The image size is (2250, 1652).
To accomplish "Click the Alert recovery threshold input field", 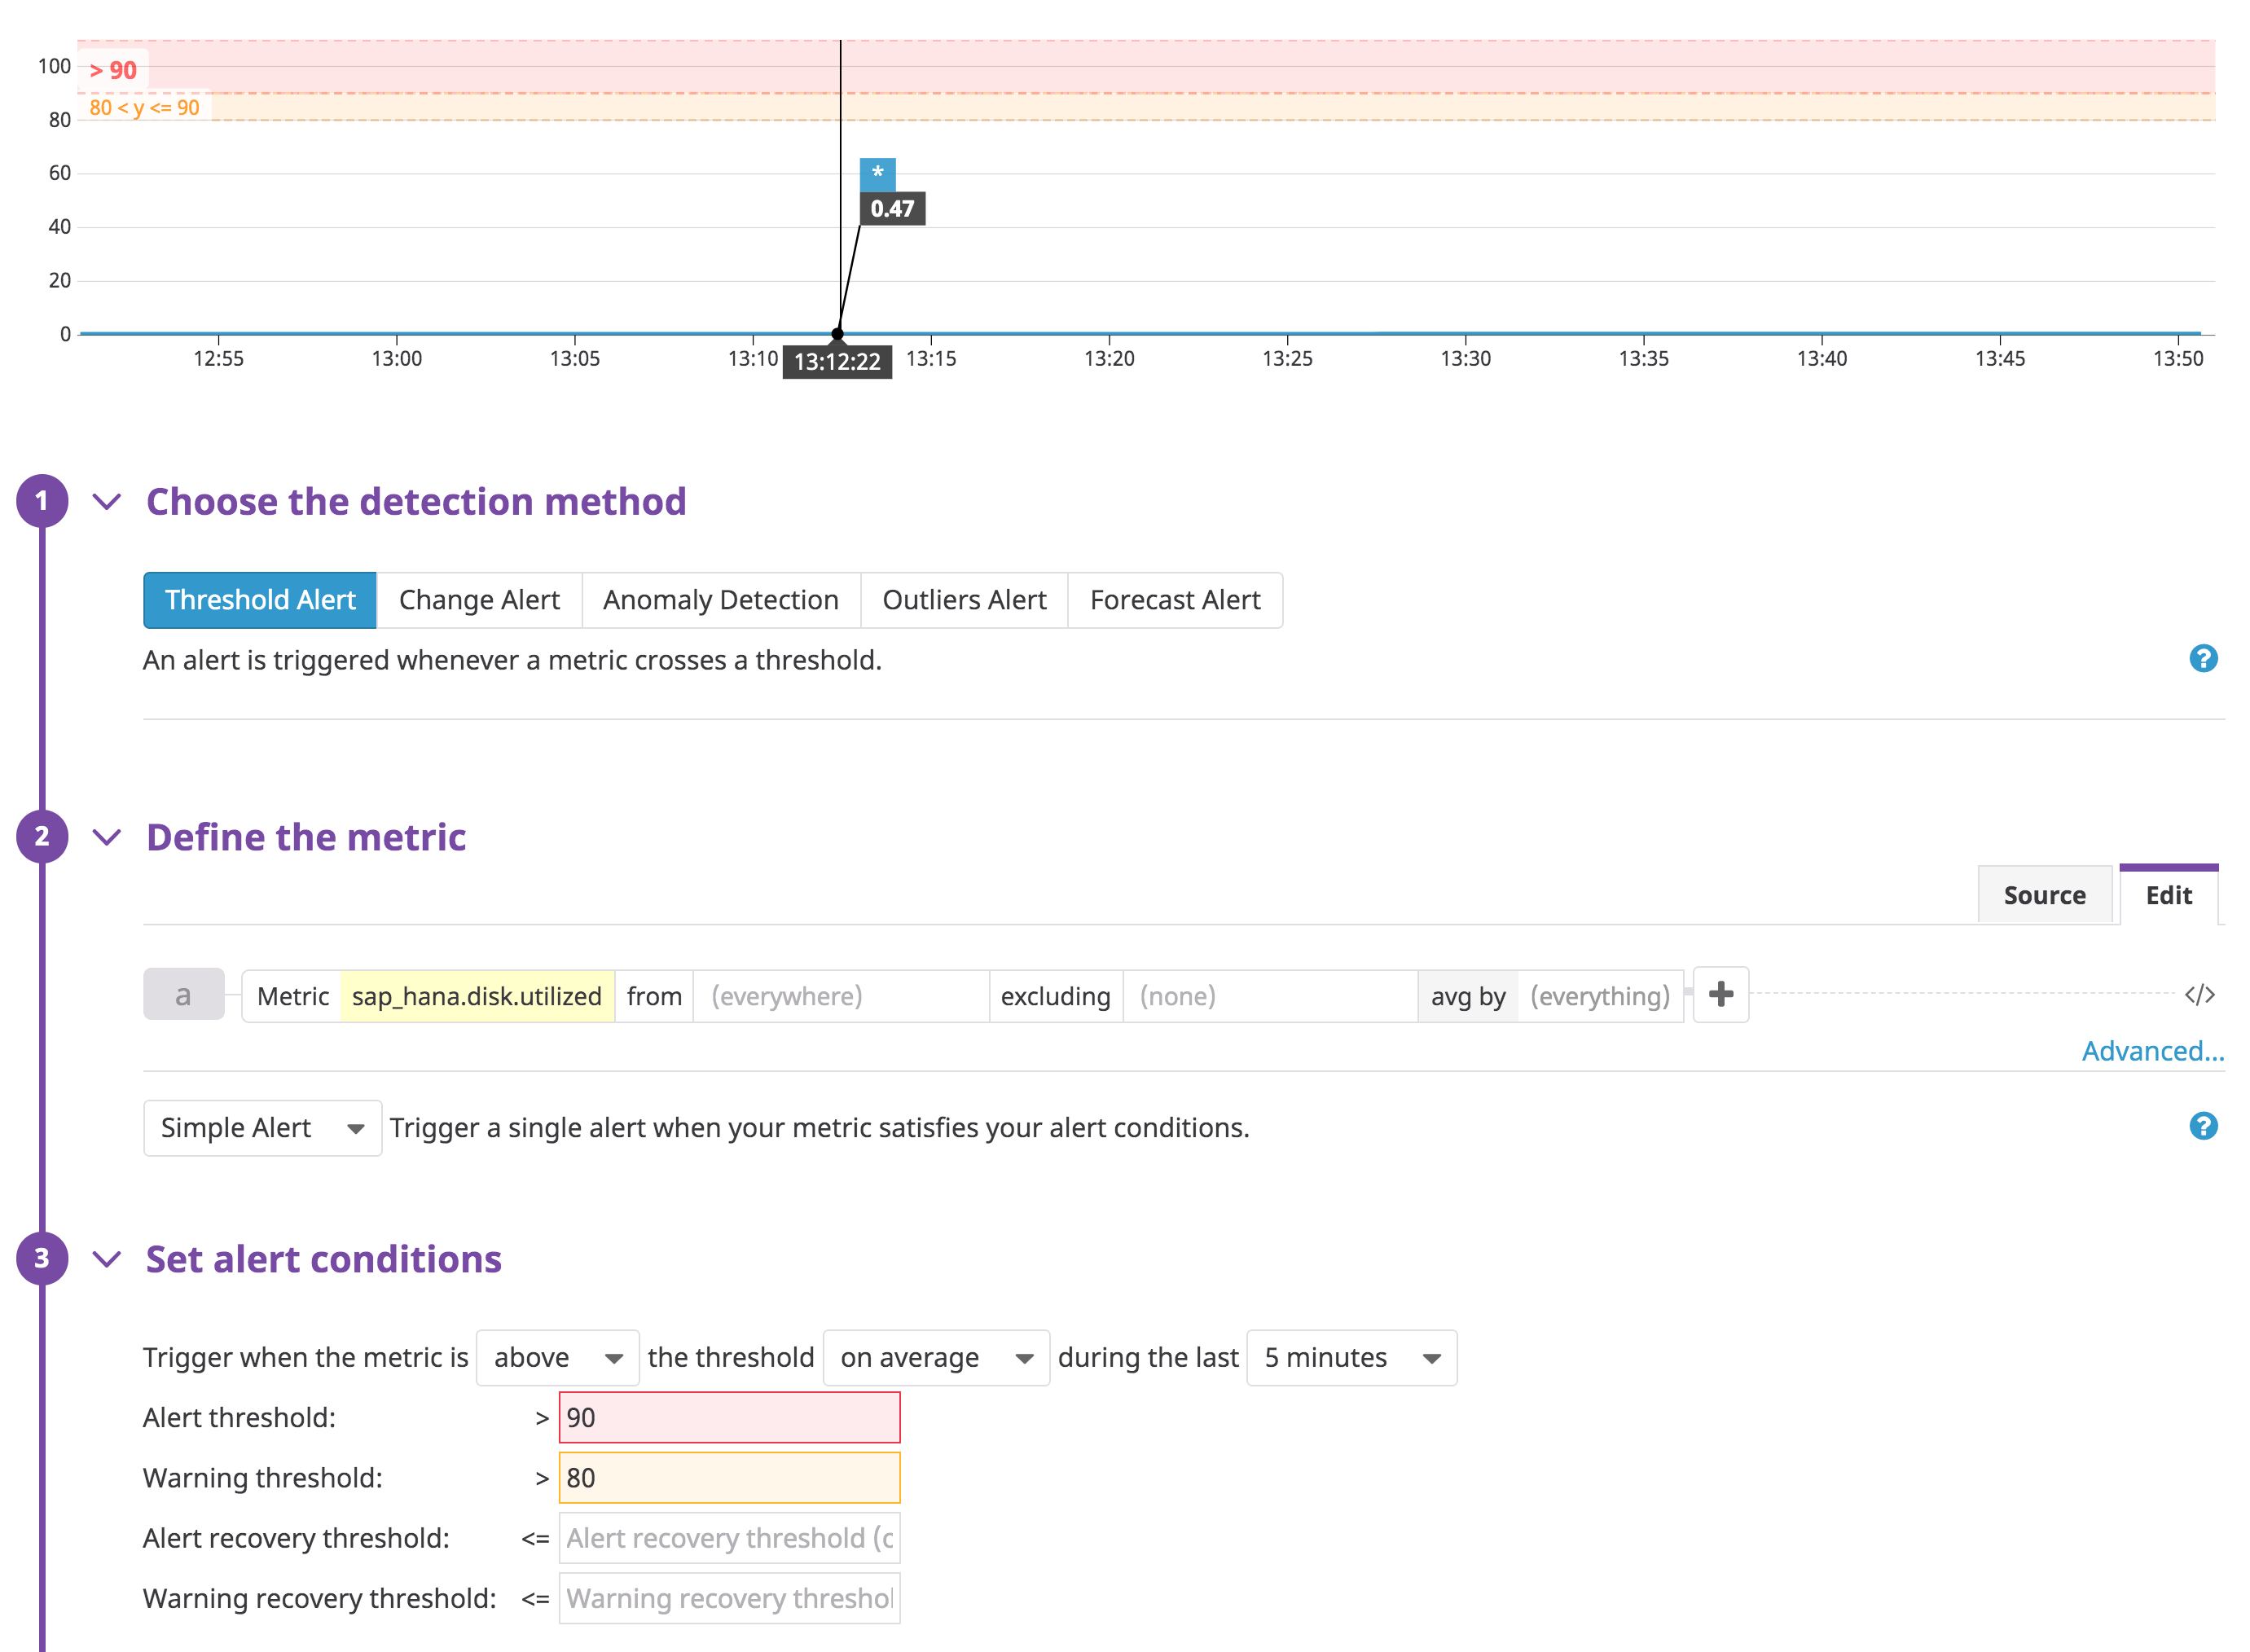I will coord(728,1538).
